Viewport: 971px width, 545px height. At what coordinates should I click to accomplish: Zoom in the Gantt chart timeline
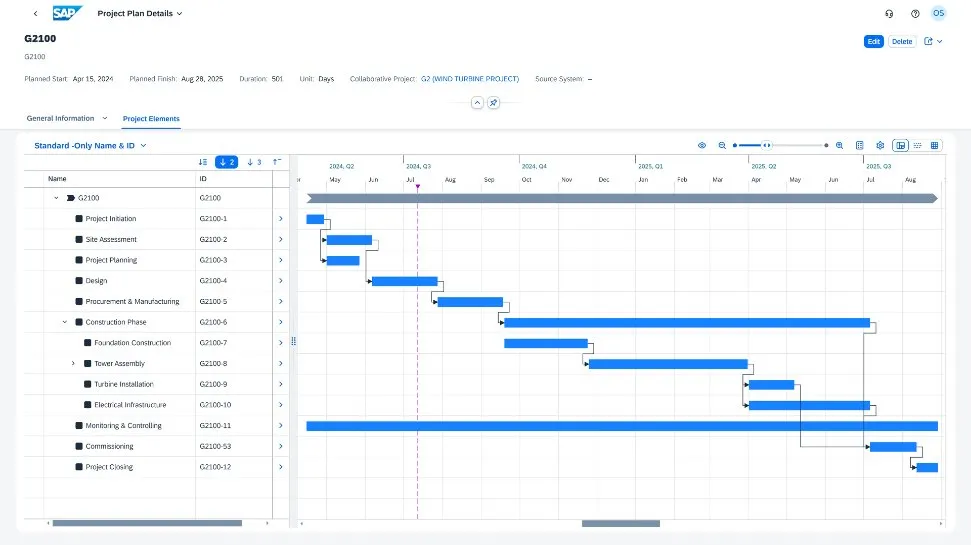[839, 146]
